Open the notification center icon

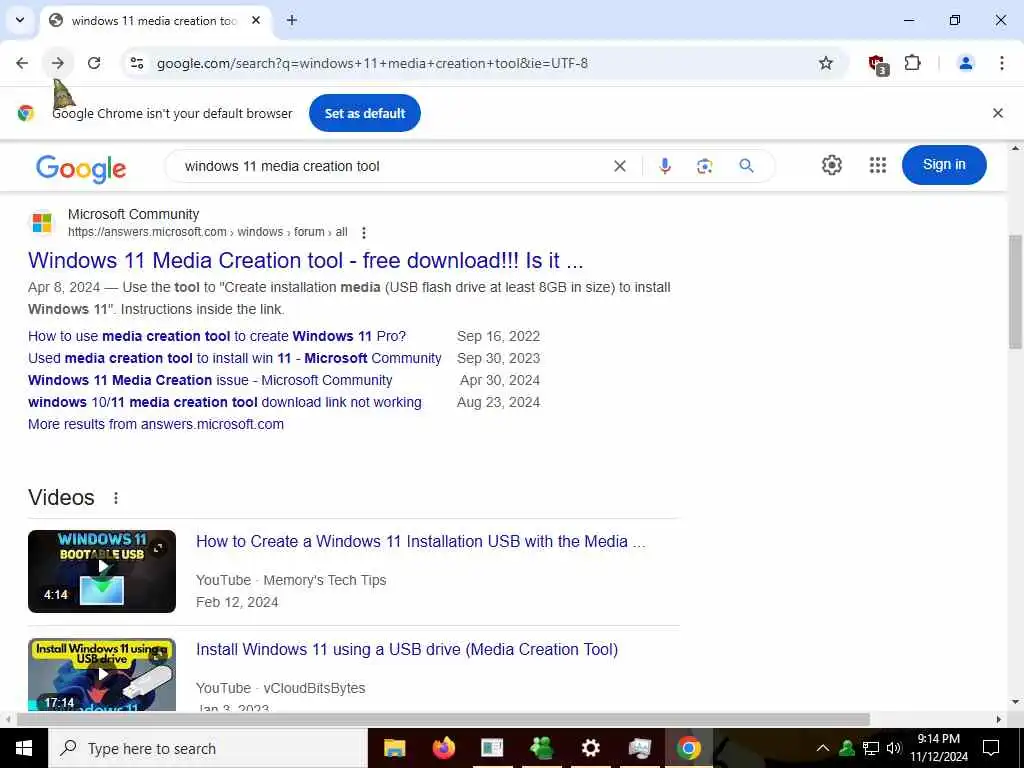991,748
